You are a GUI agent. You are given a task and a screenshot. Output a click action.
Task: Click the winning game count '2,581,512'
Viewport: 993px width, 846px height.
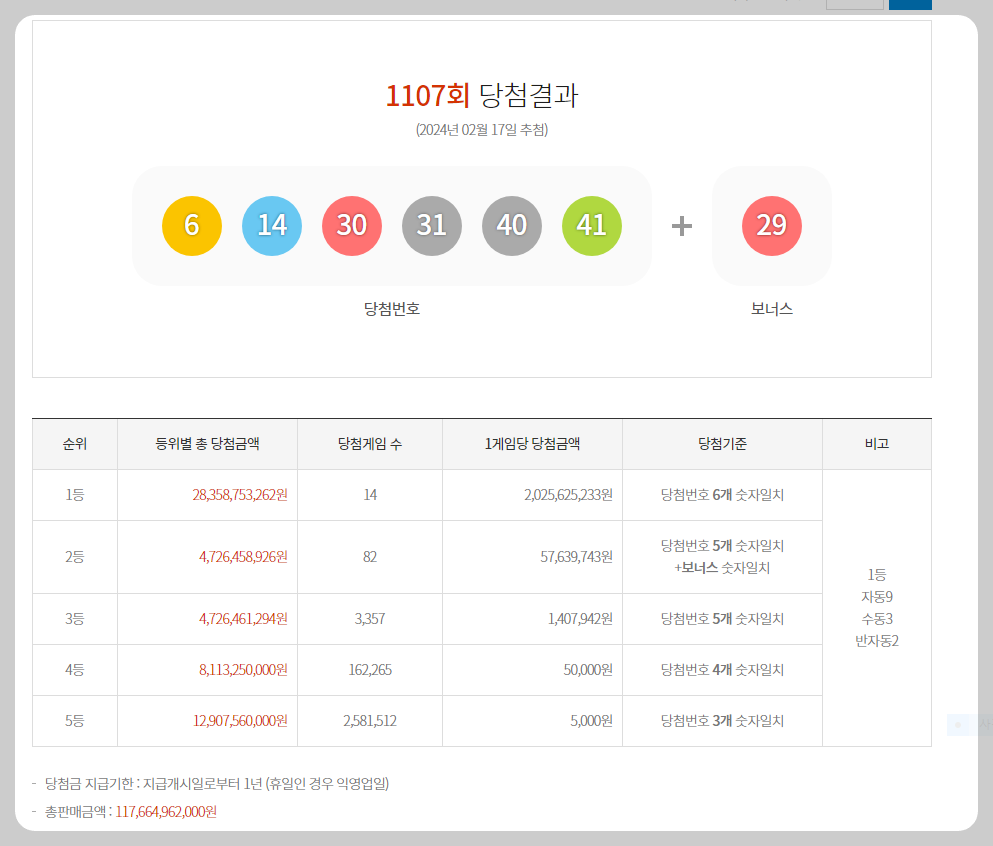tap(370, 721)
